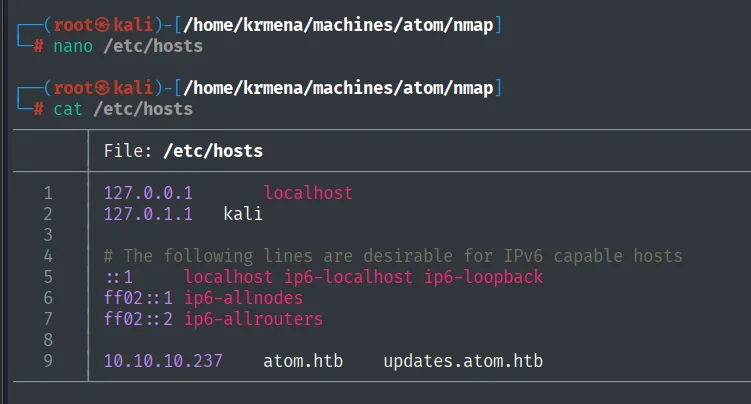This screenshot has height=404, width=751.
Task: Click line number 9 in the gutter
Action: (48, 361)
